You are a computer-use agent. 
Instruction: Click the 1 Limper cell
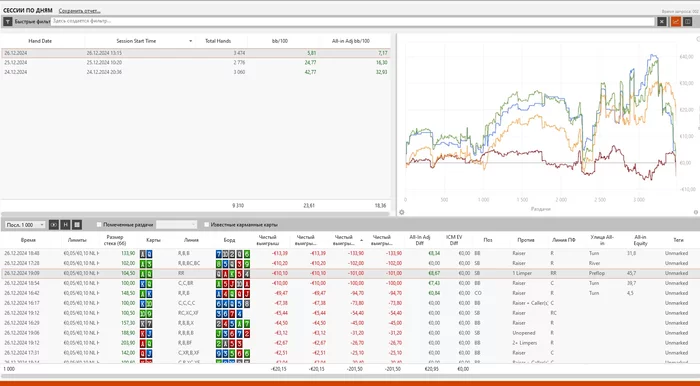point(521,273)
